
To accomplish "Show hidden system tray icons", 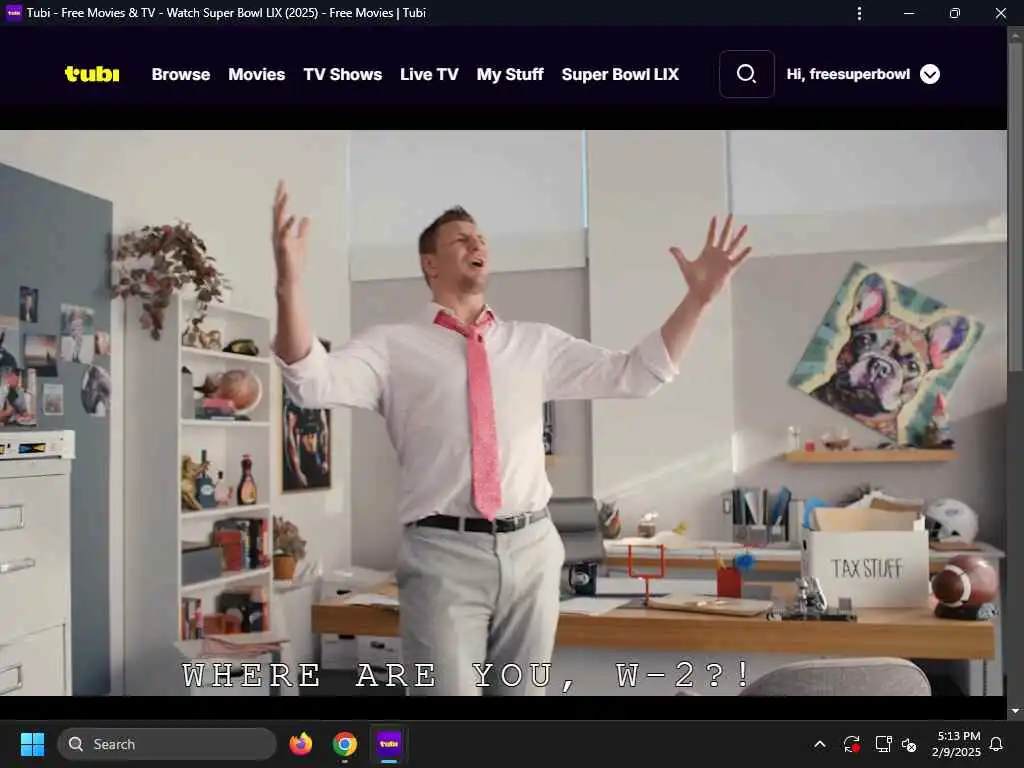I will pyautogui.click(x=820, y=744).
